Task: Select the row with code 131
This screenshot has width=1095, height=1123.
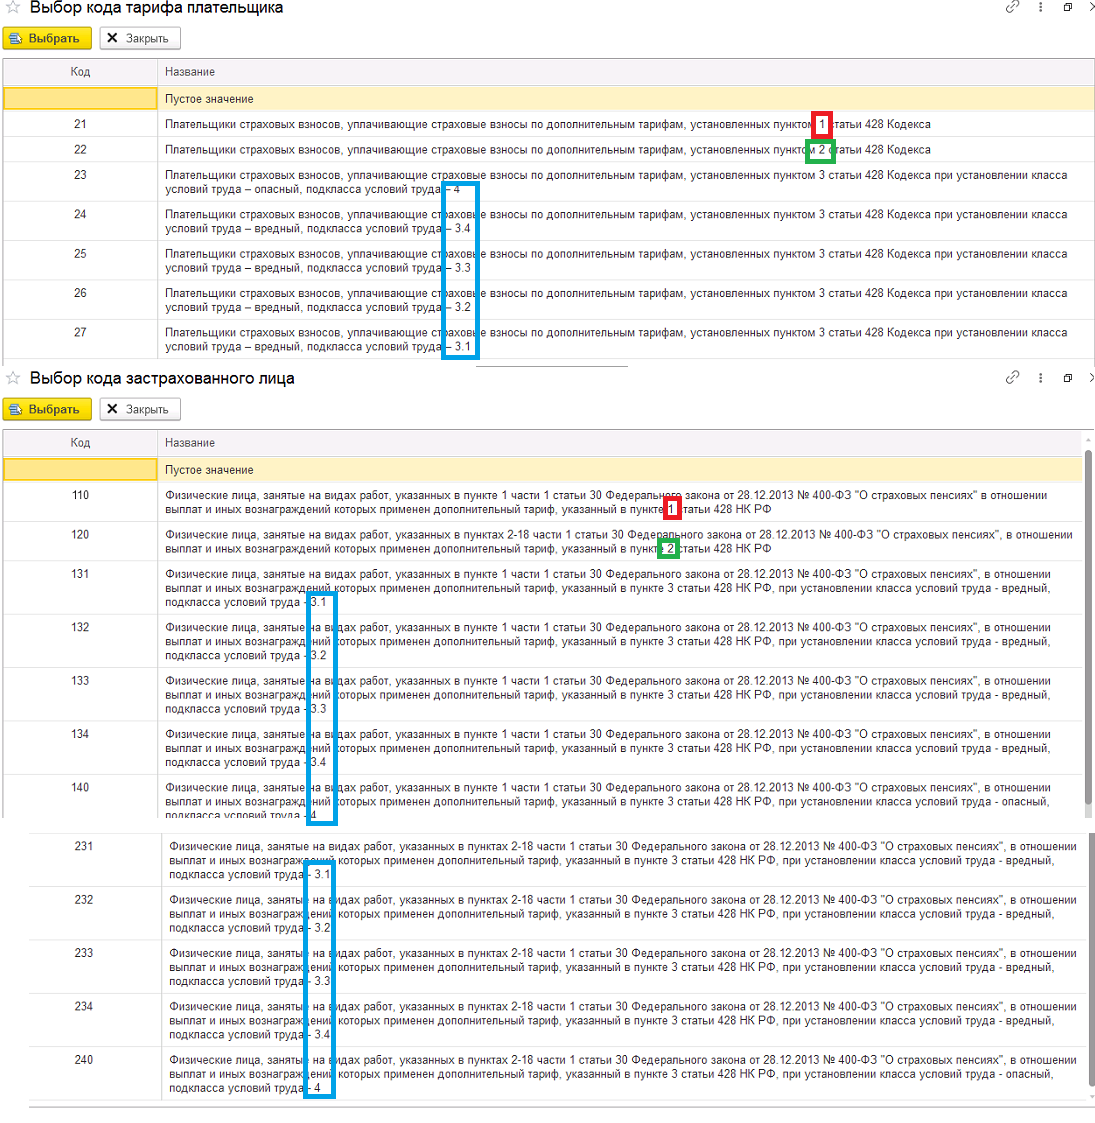Action: point(543,588)
